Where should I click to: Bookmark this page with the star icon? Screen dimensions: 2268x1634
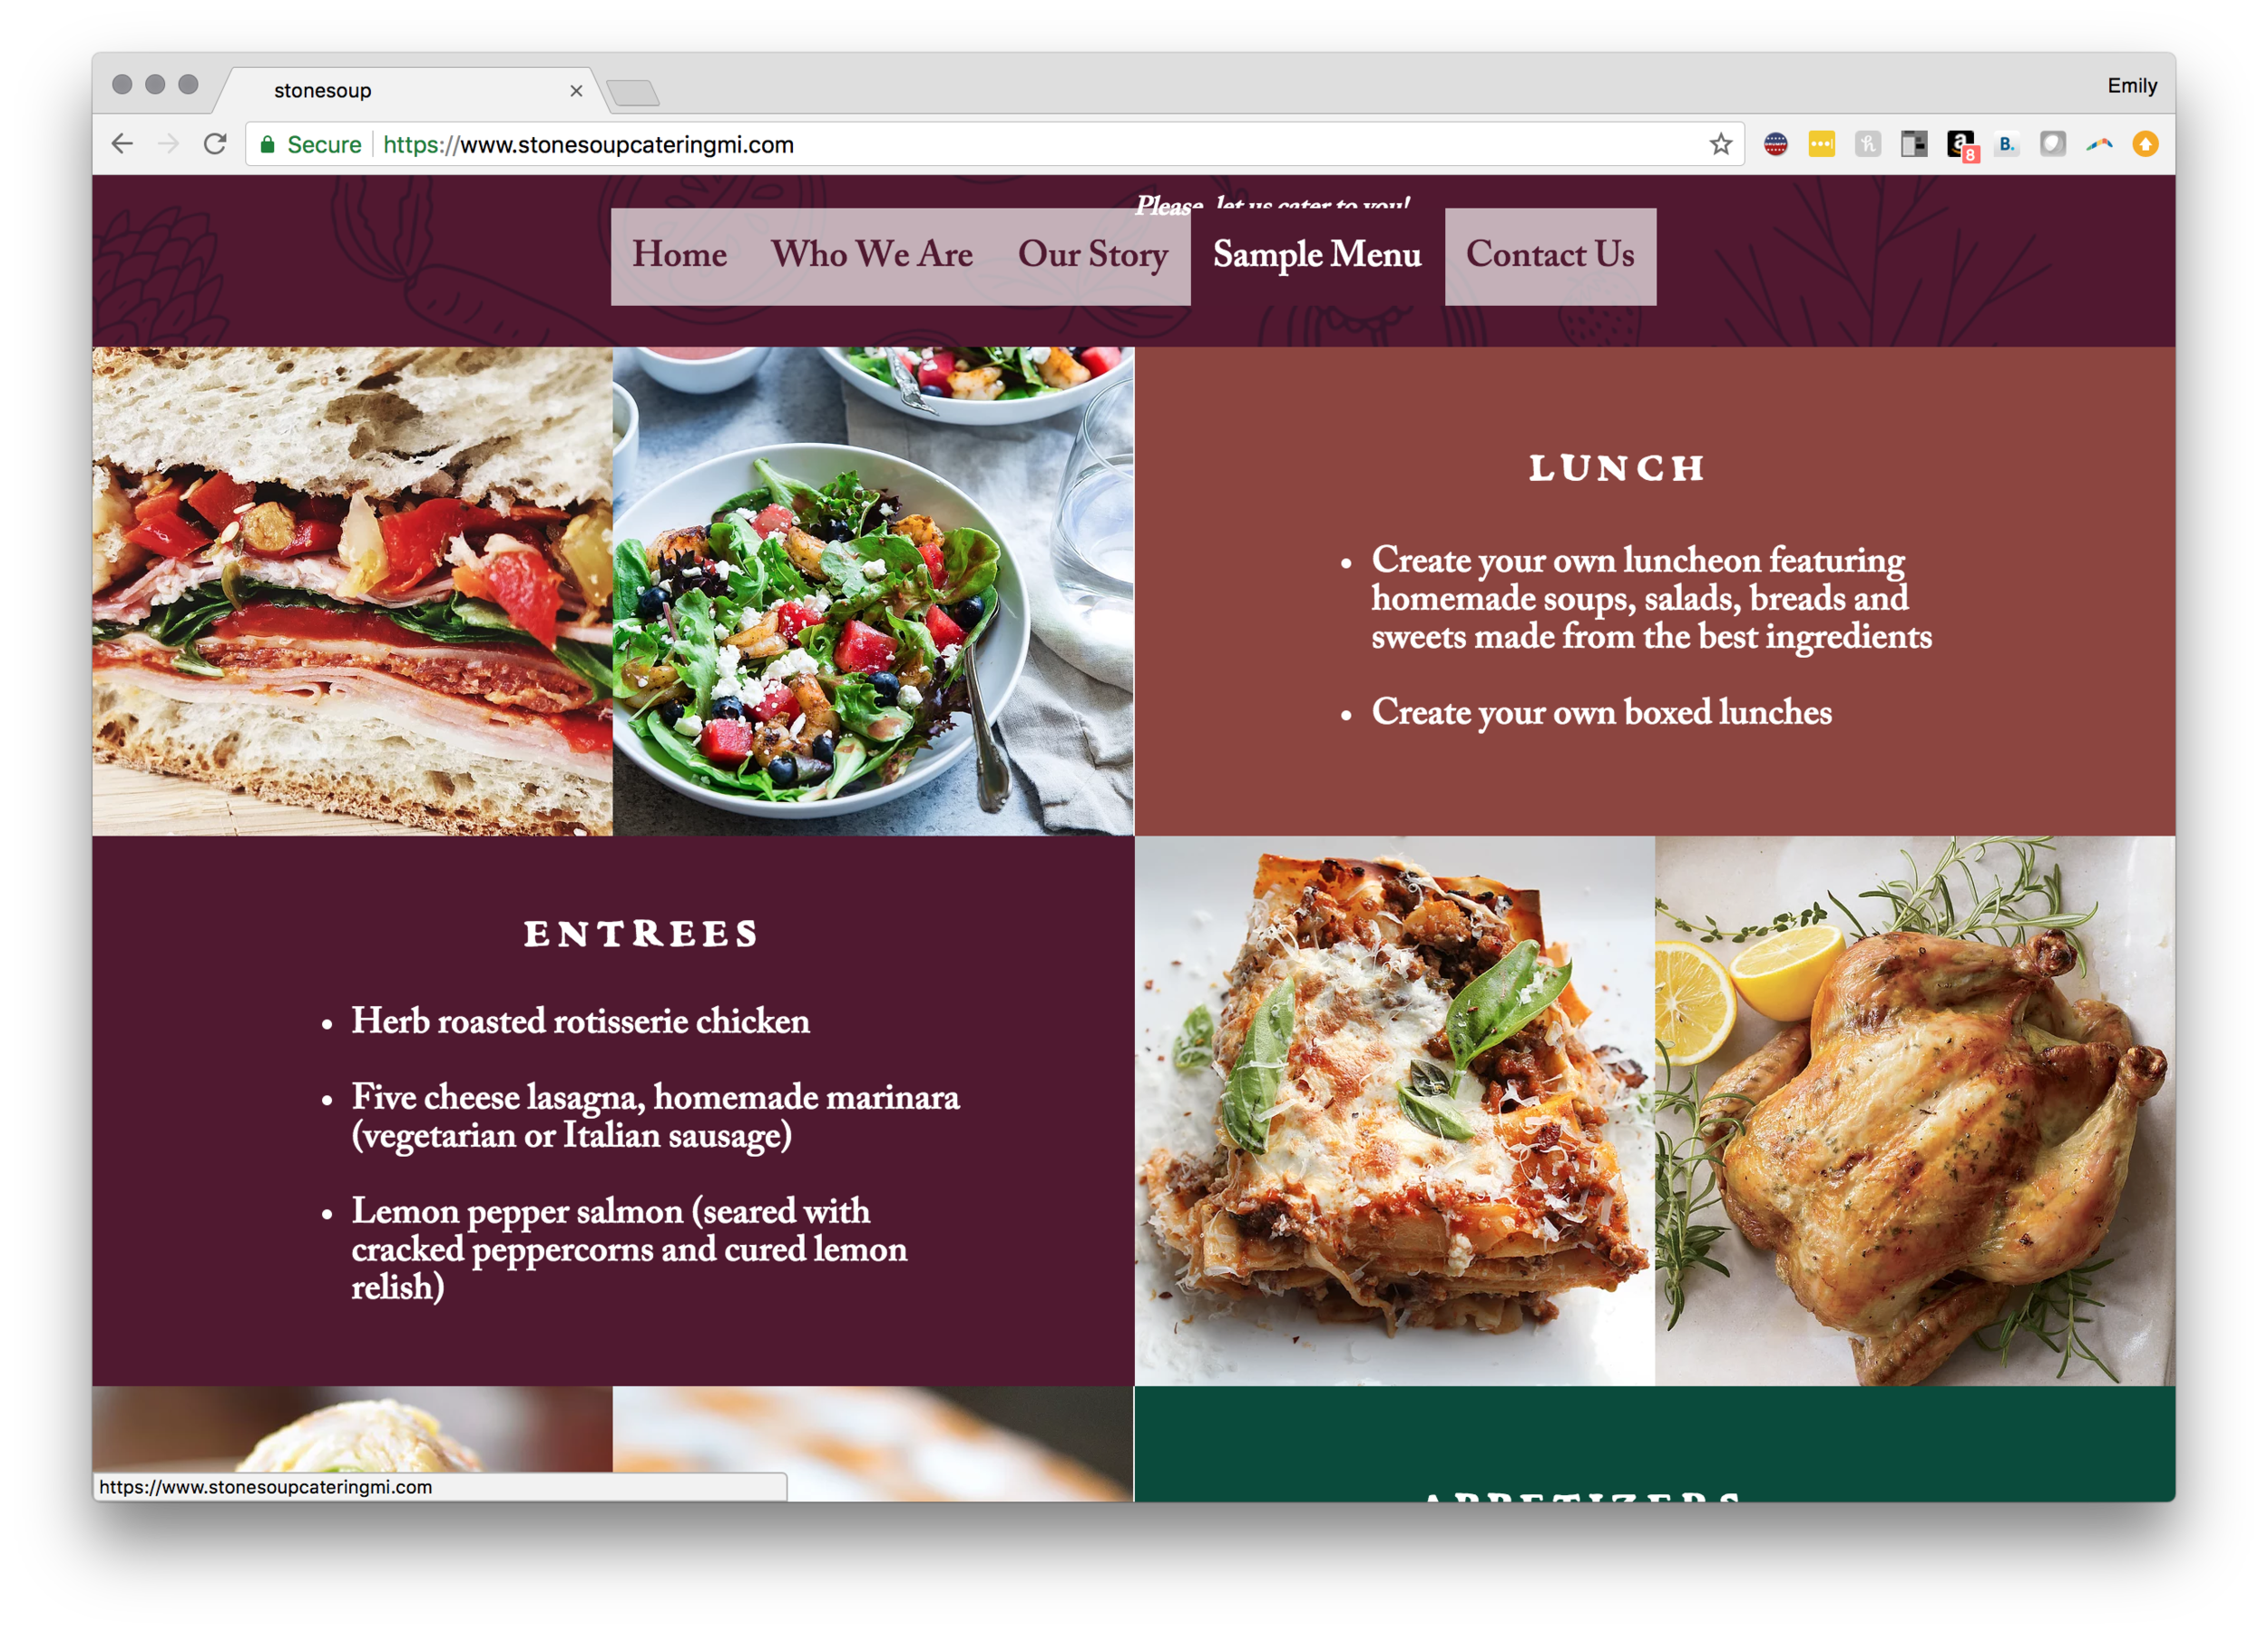(x=1720, y=144)
